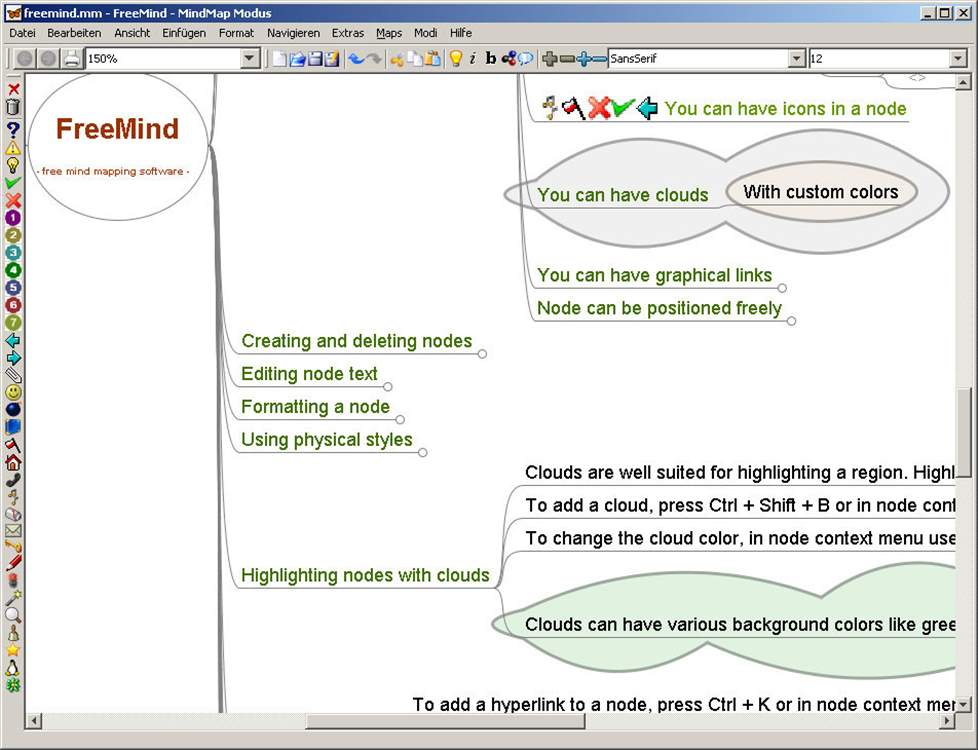This screenshot has width=978, height=750.
Task: Select 'Highlighting nodes with clouds' node
Action: click(365, 575)
